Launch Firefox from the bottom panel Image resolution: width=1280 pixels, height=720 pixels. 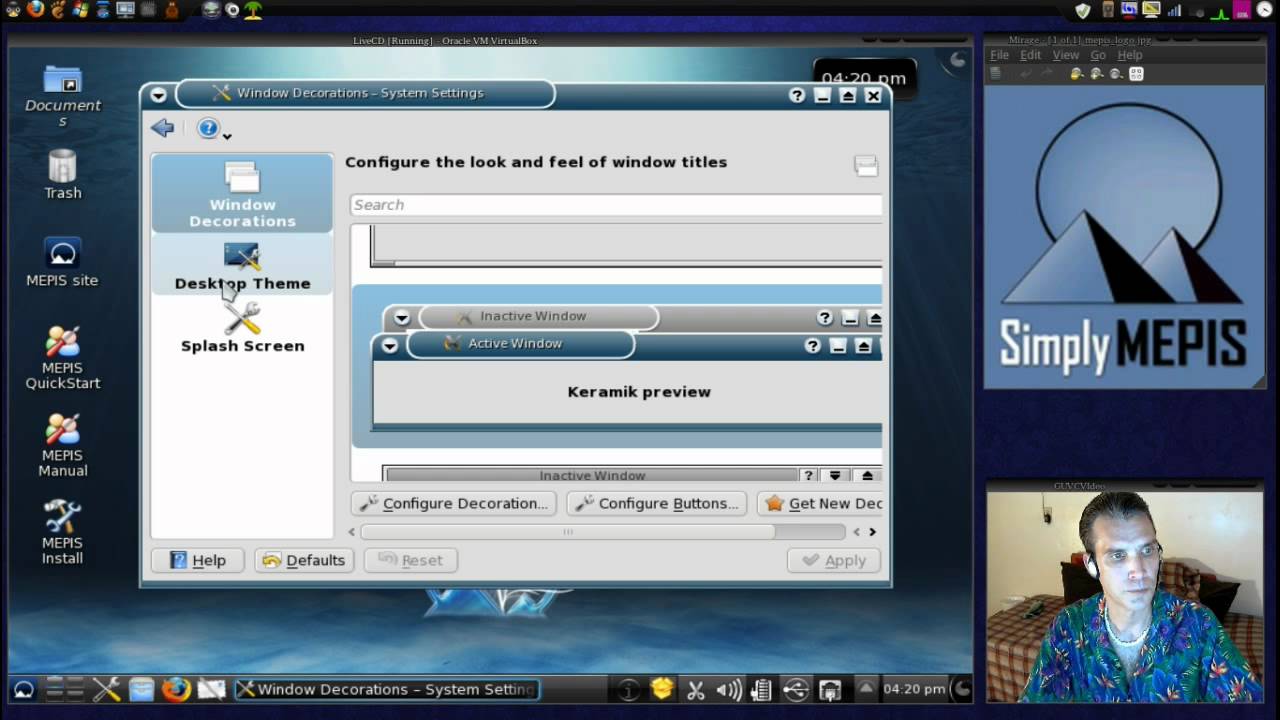point(176,689)
